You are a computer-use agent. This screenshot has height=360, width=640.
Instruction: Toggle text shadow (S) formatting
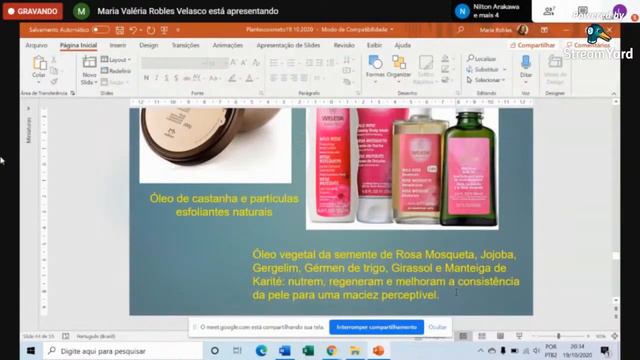click(176, 78)
